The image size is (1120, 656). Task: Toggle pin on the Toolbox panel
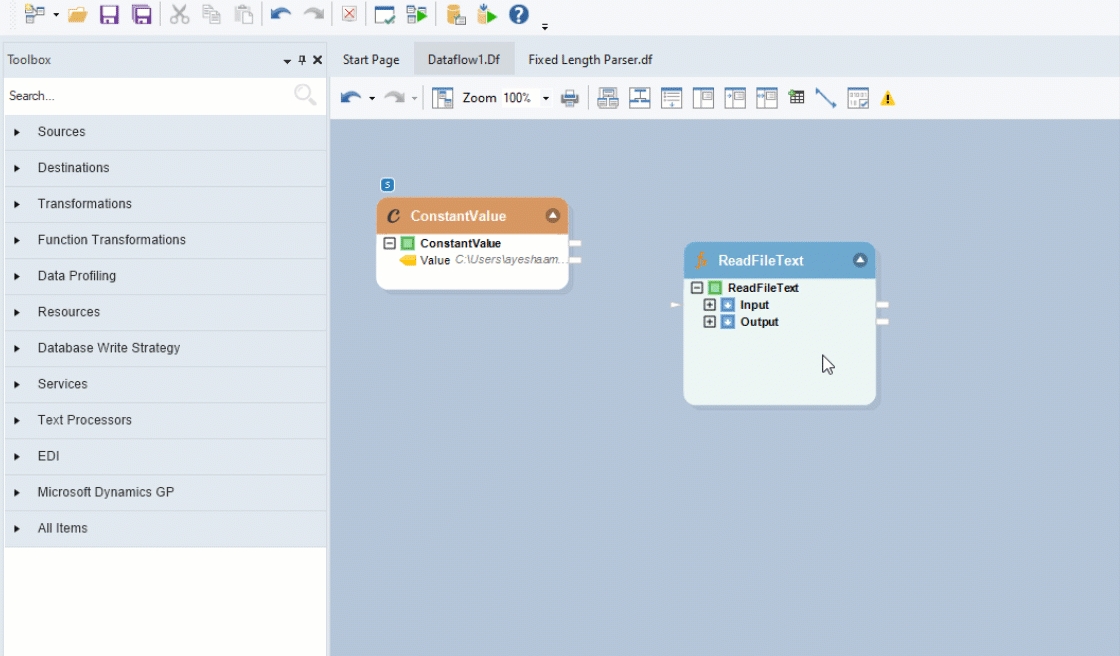[x=302, y=60]
